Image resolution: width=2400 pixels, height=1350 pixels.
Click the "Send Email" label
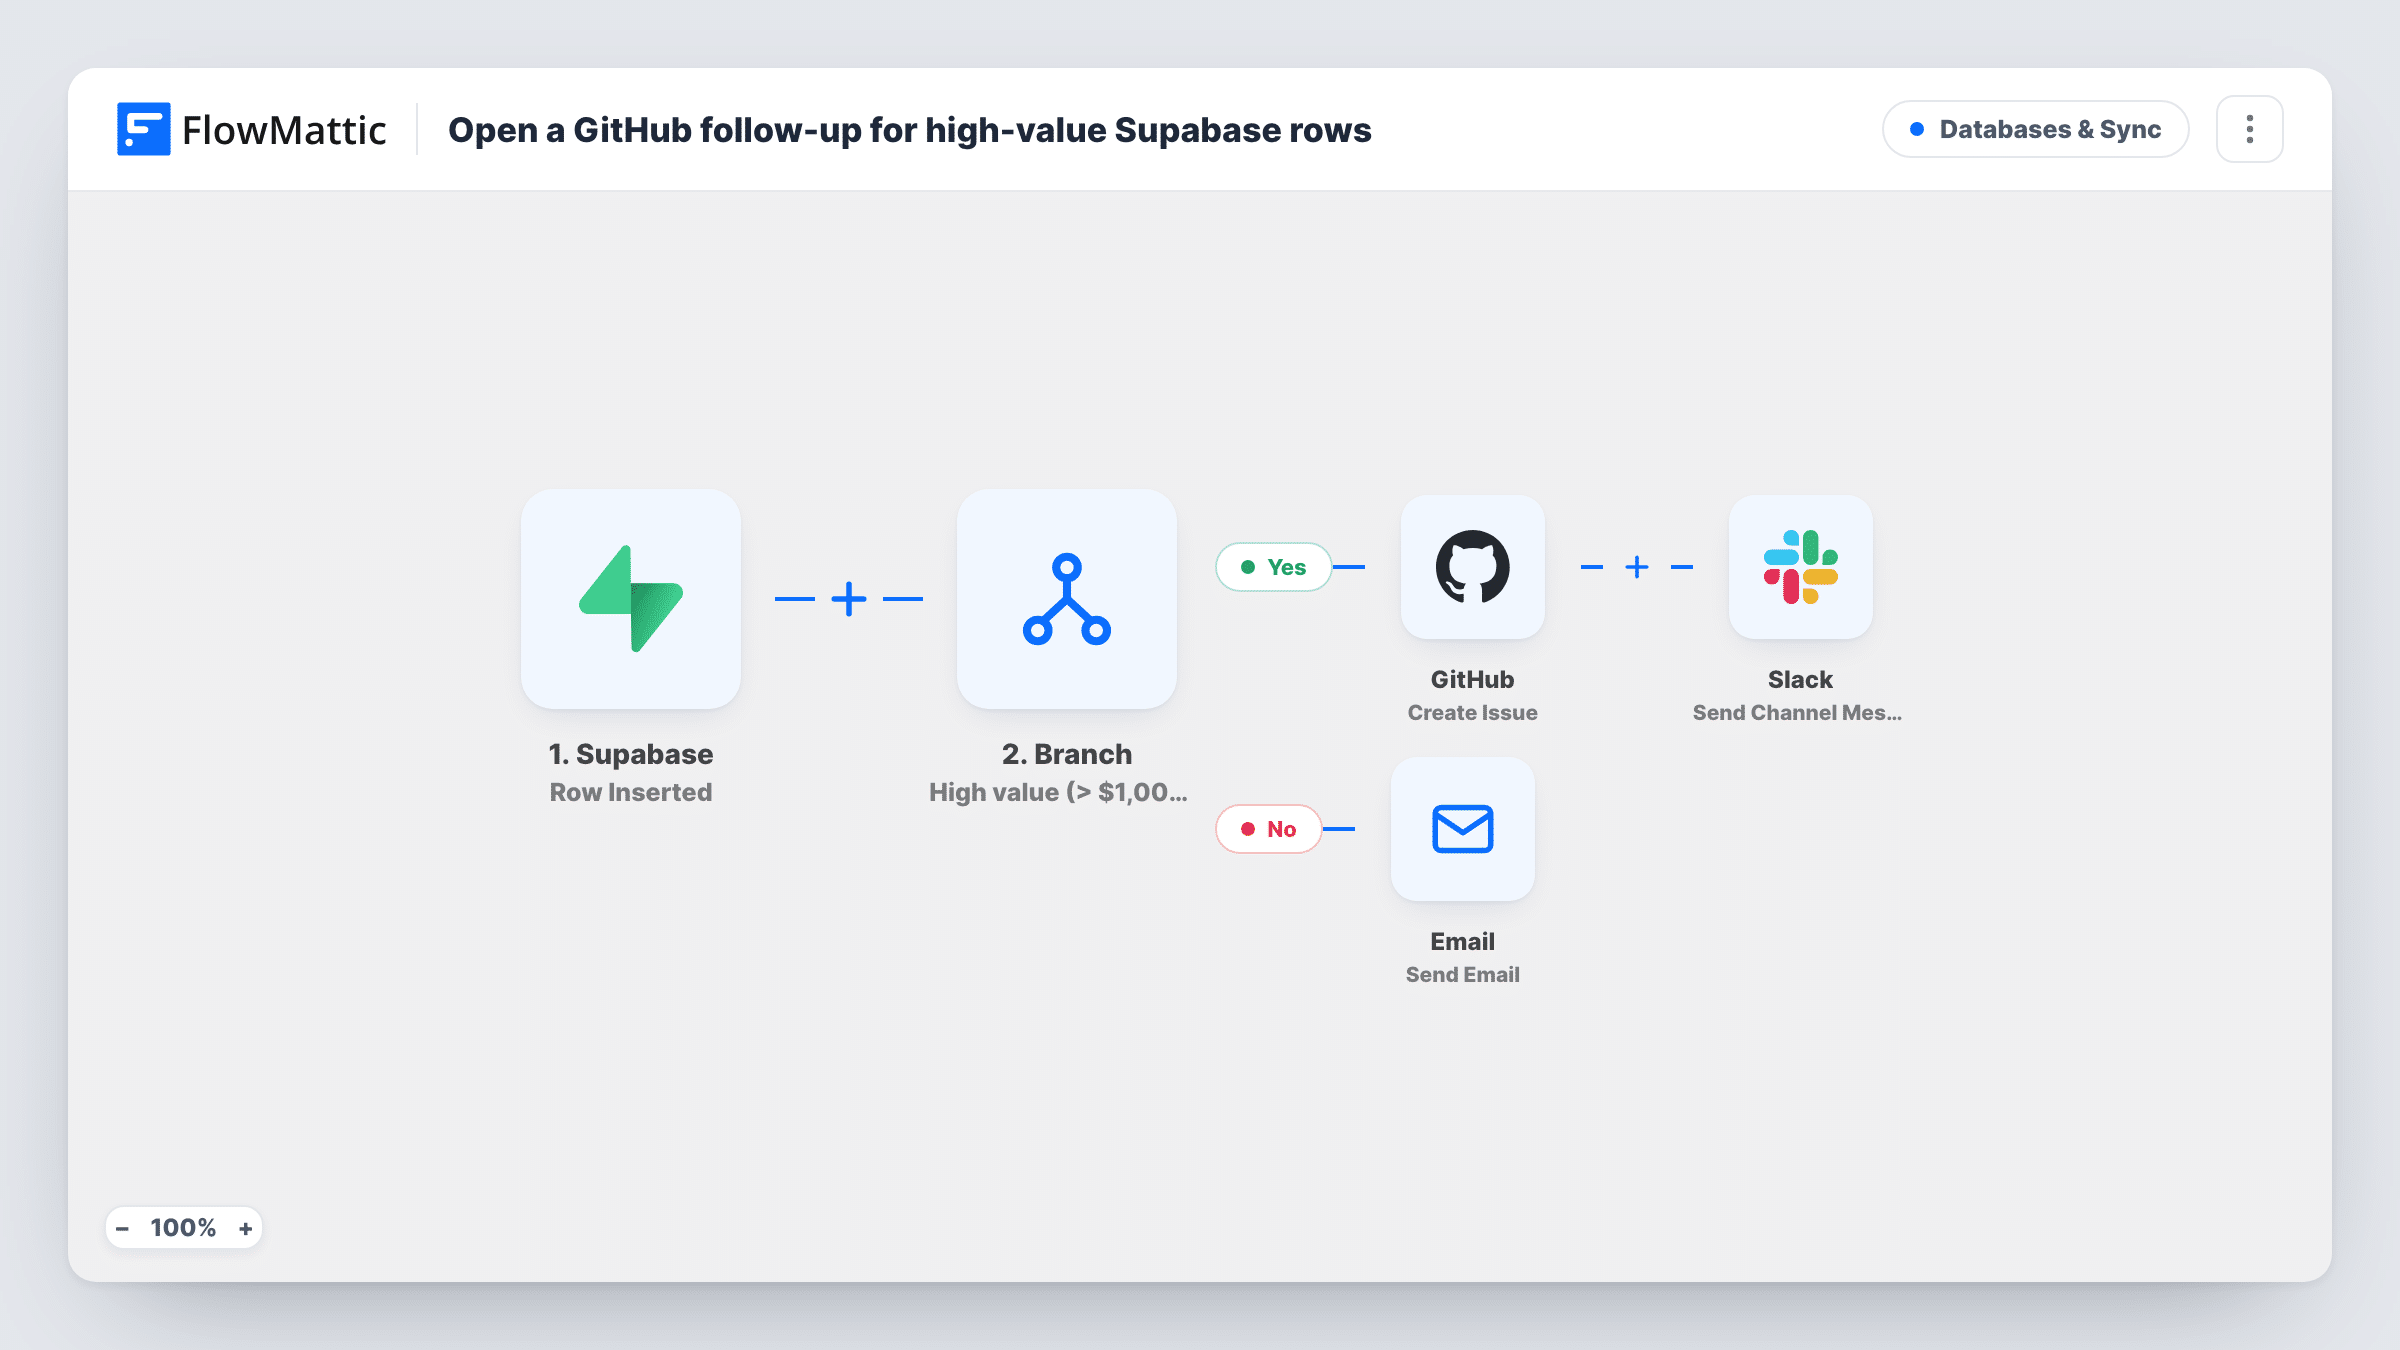click(x=1463, y=975)
